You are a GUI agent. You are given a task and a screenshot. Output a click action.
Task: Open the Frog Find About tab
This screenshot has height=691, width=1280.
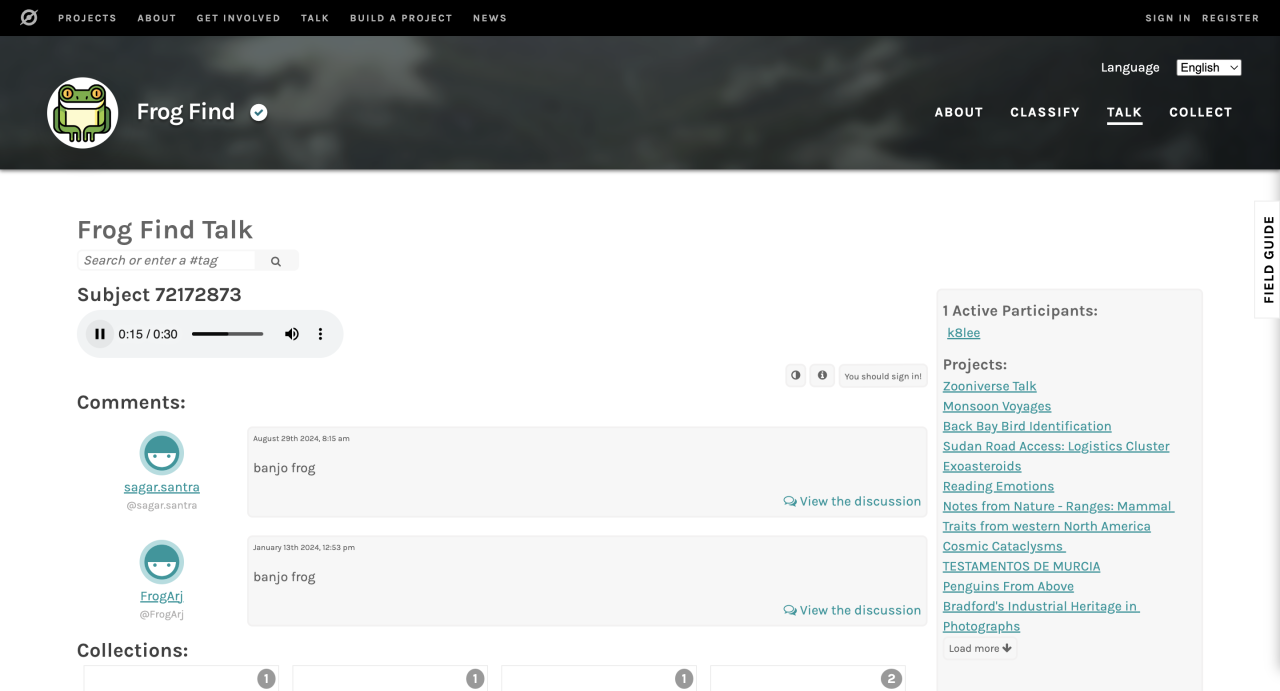959,112
